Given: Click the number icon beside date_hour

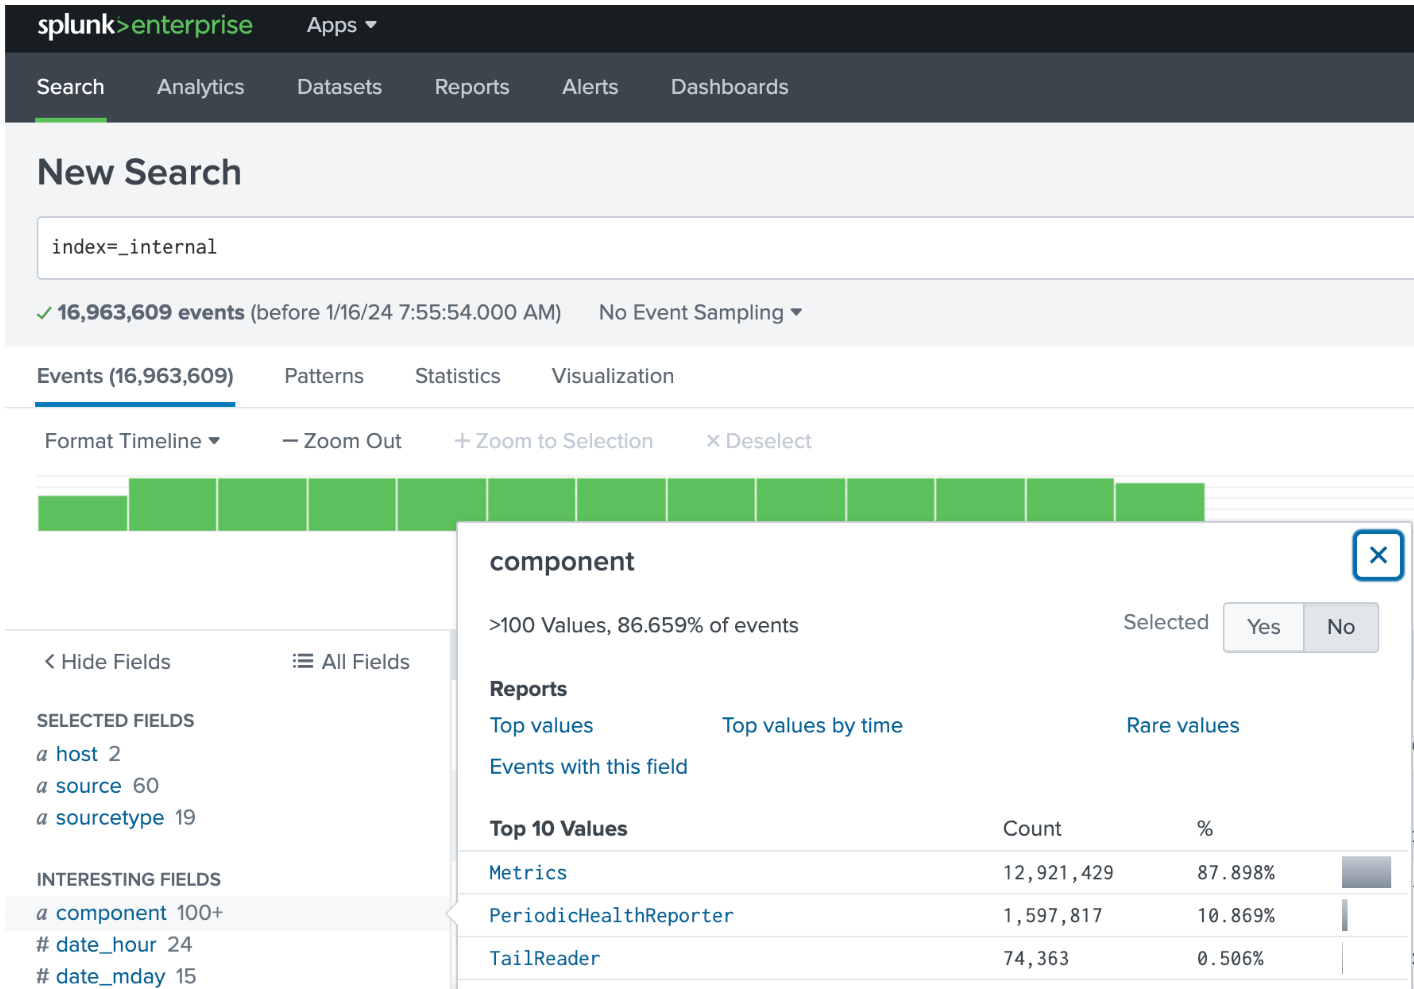Looking at the screenshot, I should pyautogui.click(x=42, y=945).
